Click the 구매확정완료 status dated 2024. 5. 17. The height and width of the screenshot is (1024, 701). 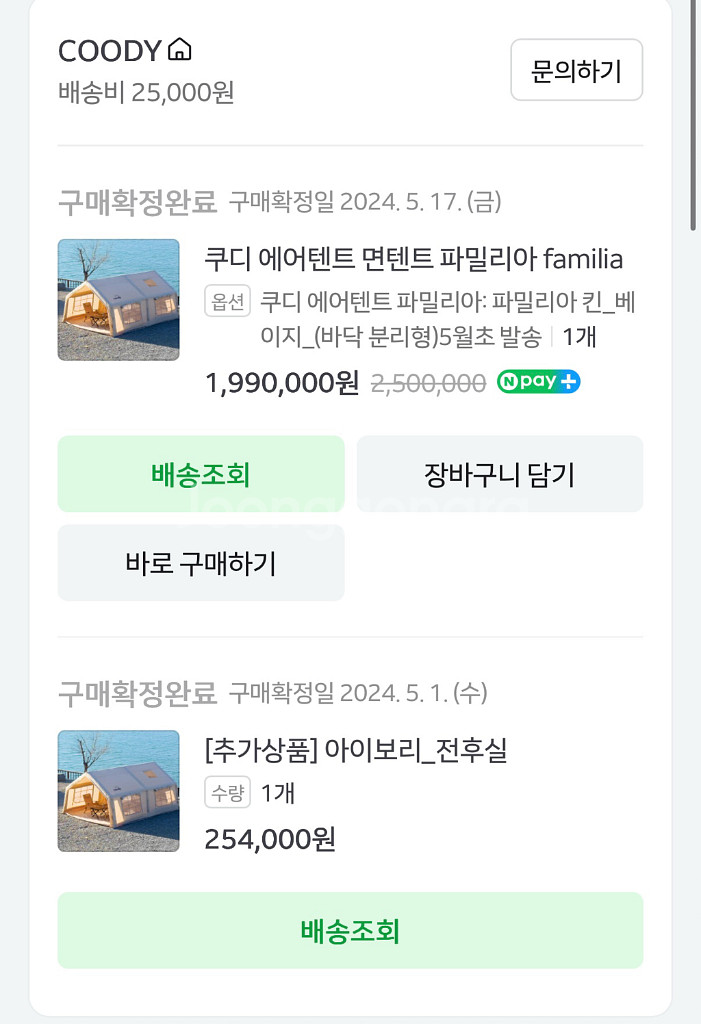pyautogui.click(x=137, y=202)
